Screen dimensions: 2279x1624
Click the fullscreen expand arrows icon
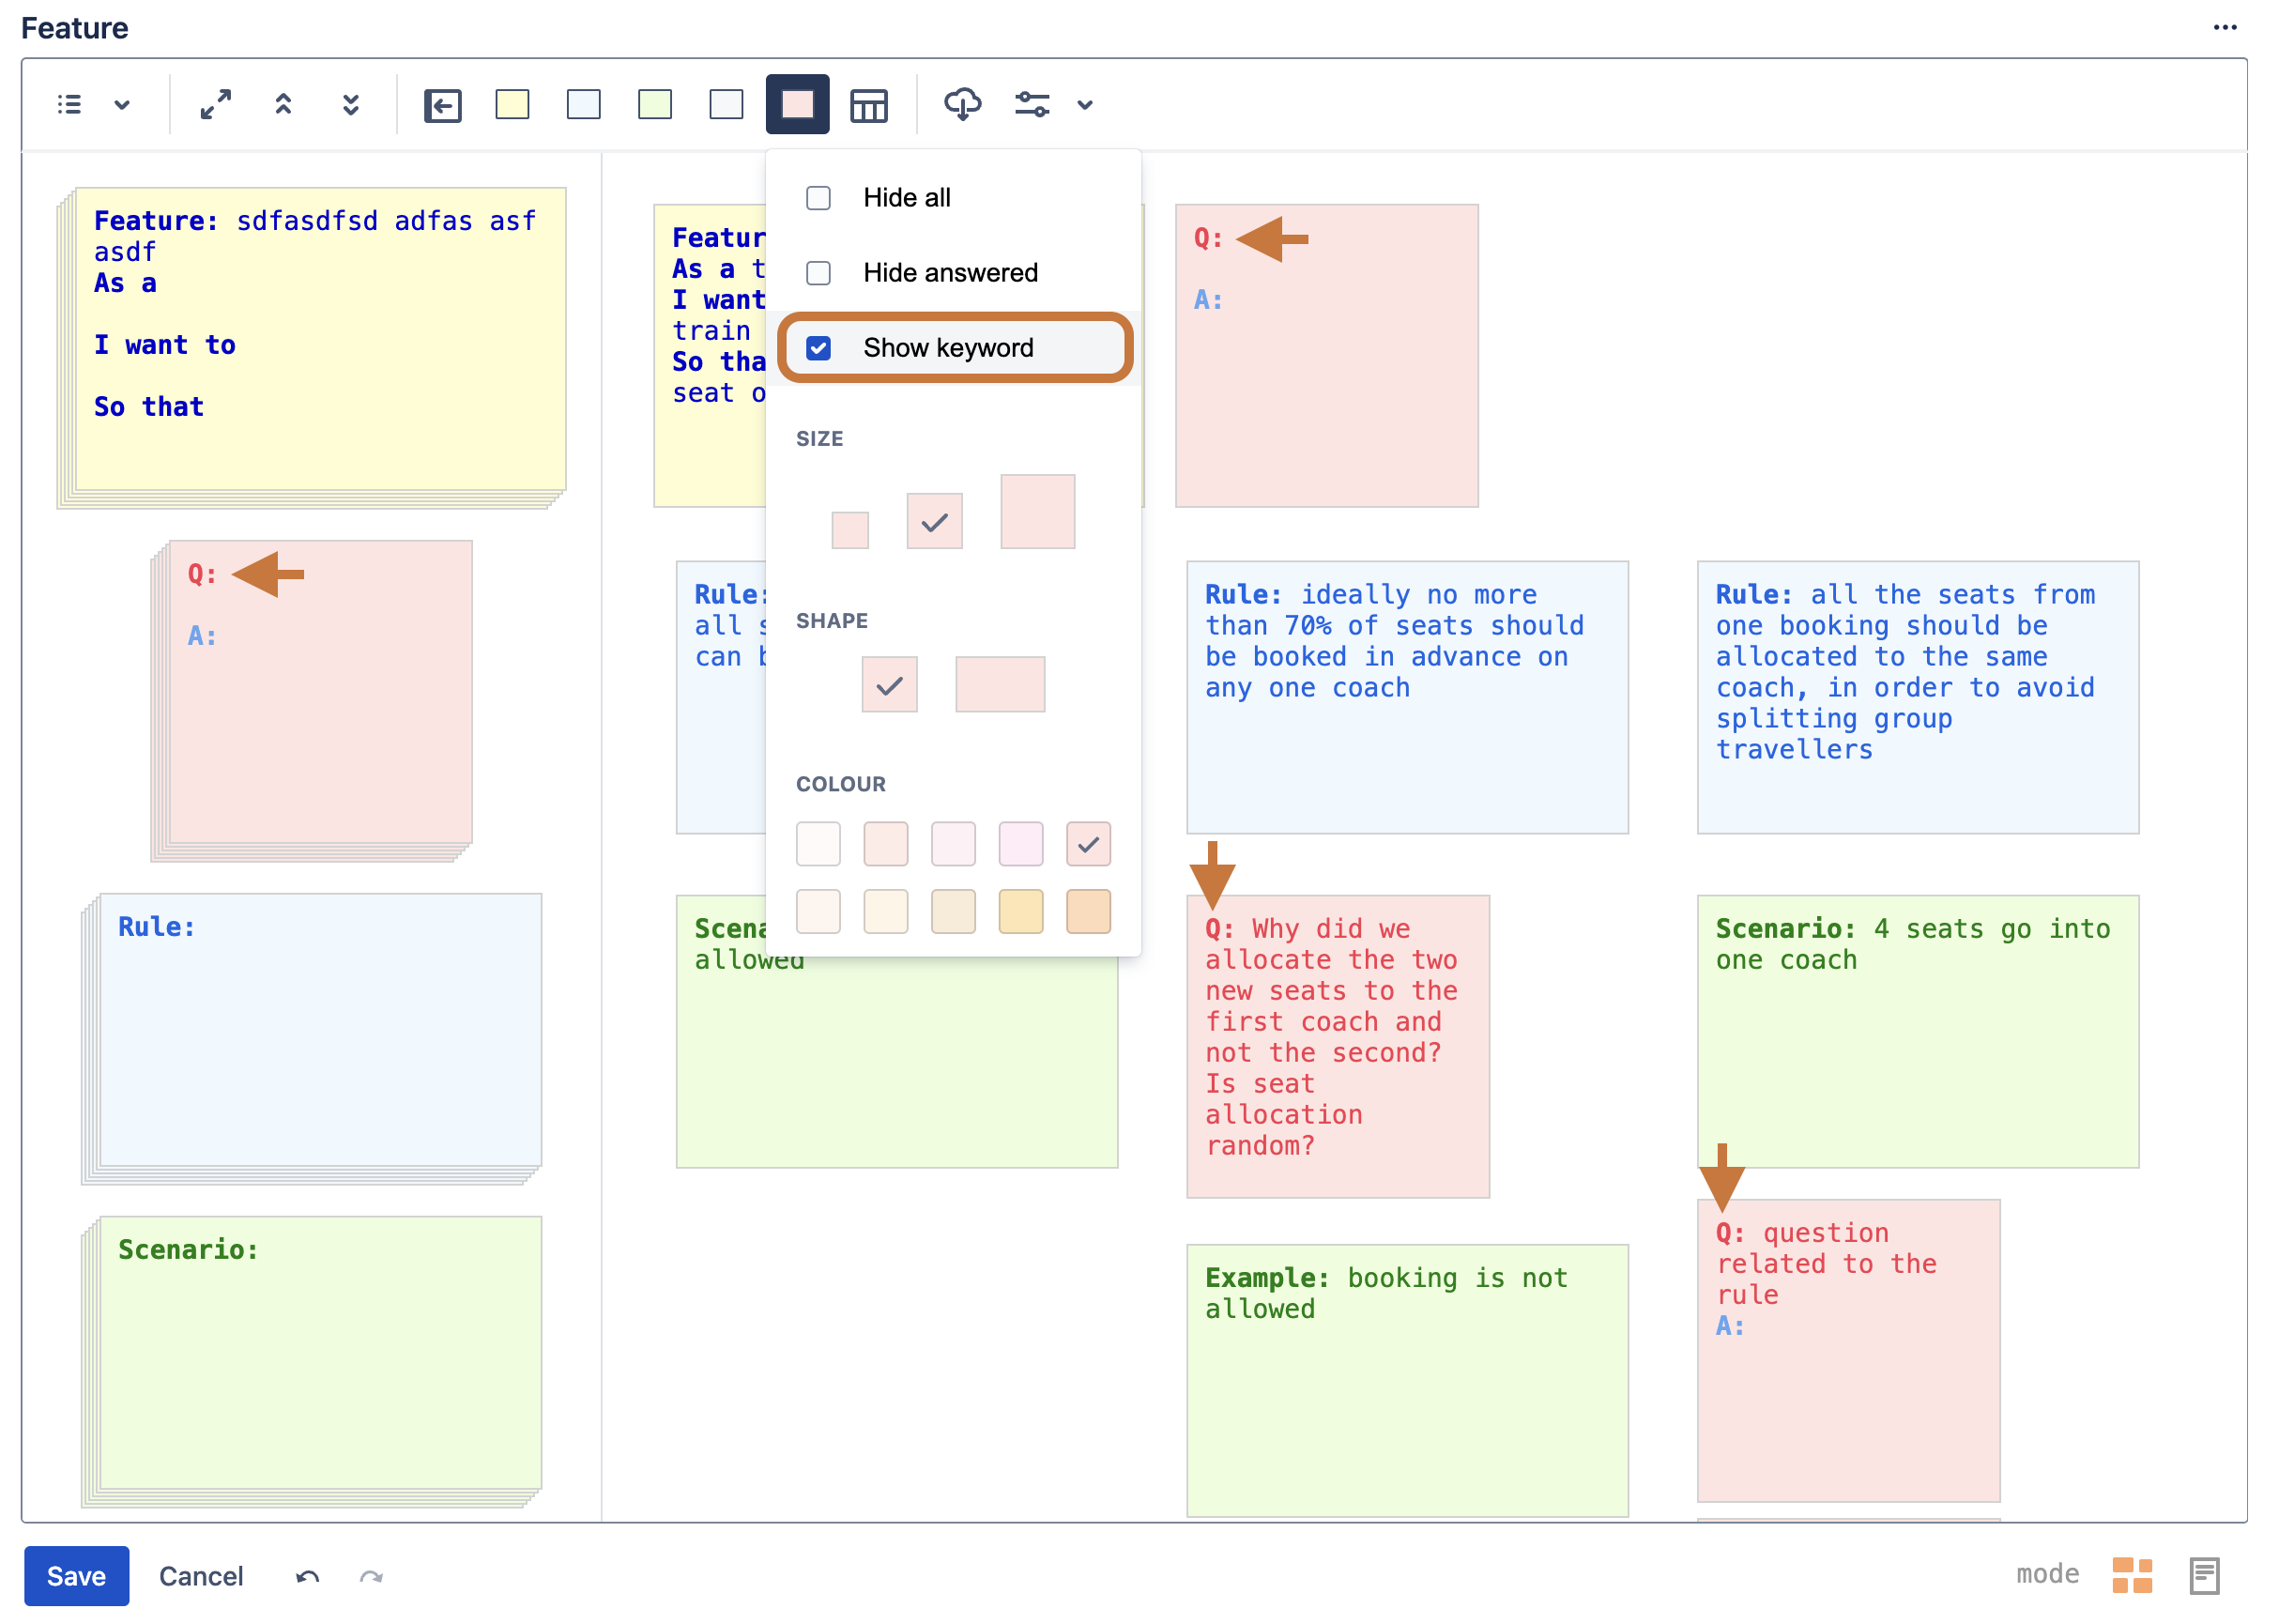pos(215,105)
